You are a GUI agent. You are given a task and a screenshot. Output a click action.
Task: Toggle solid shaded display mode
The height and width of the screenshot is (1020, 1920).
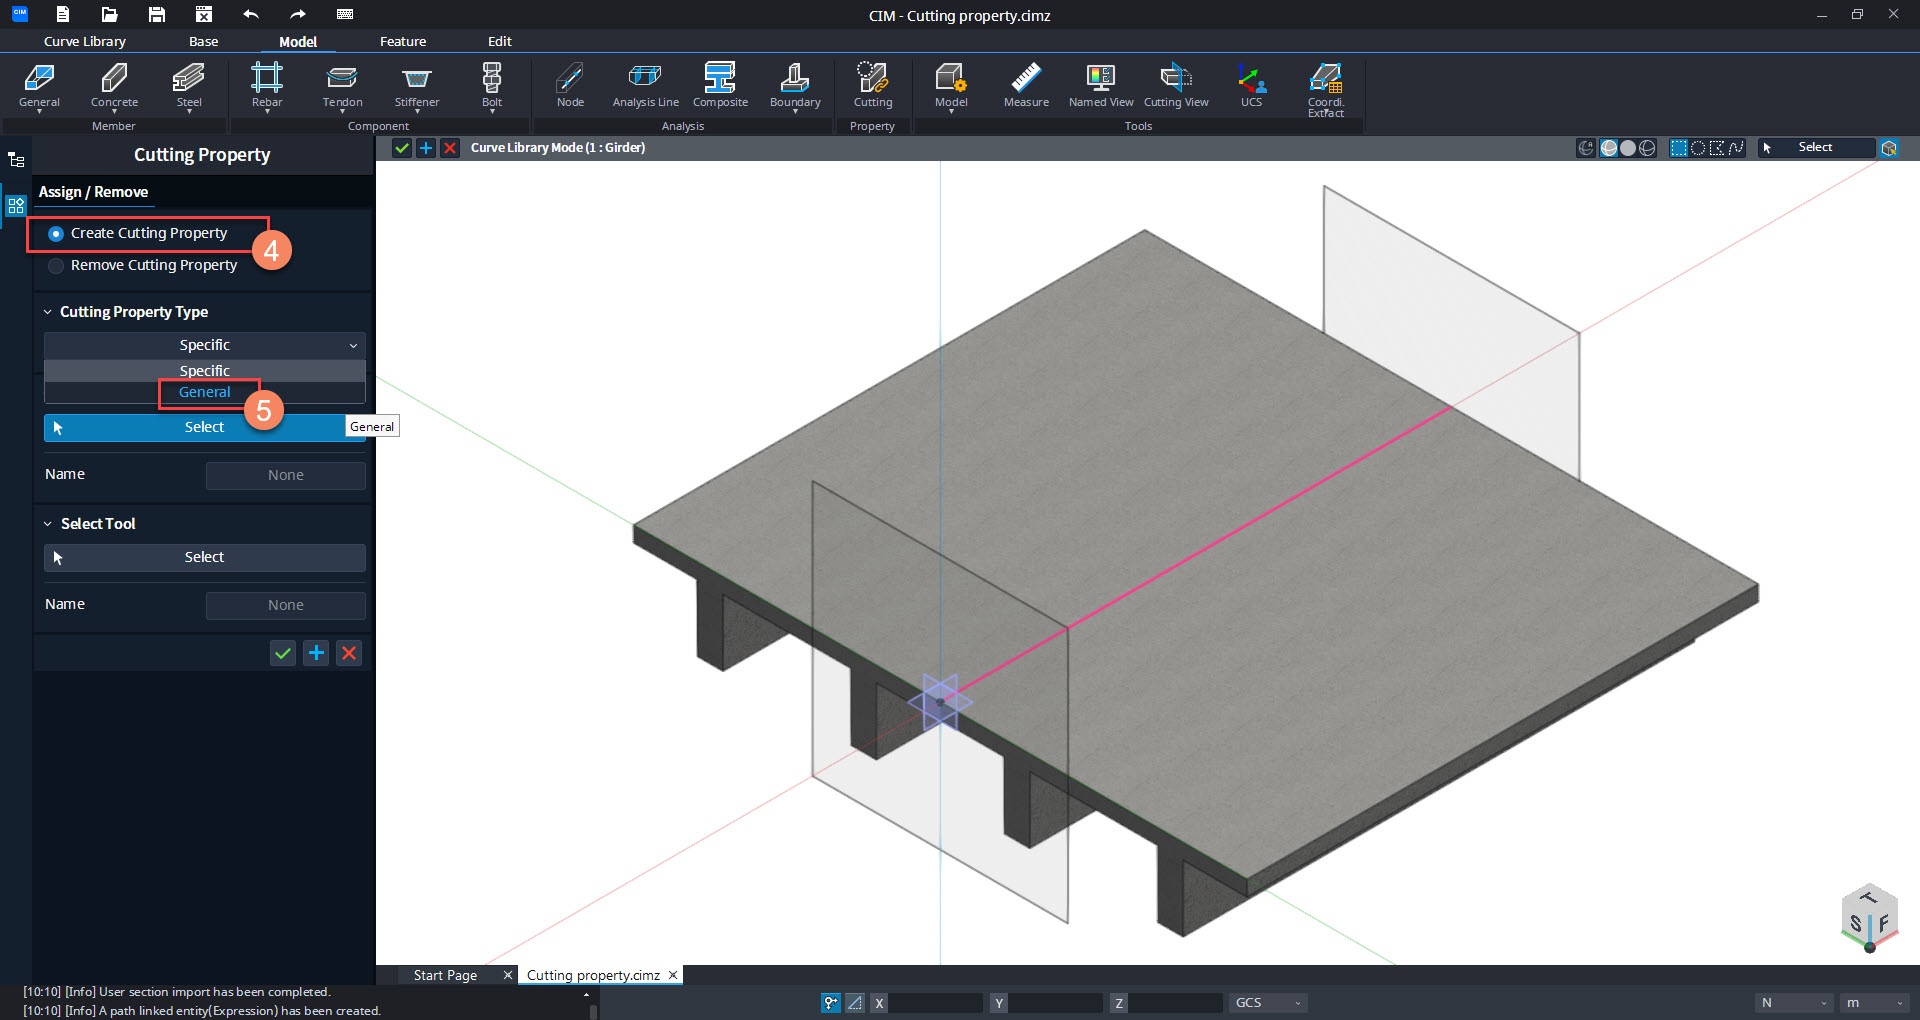(x=1628, y=148)
